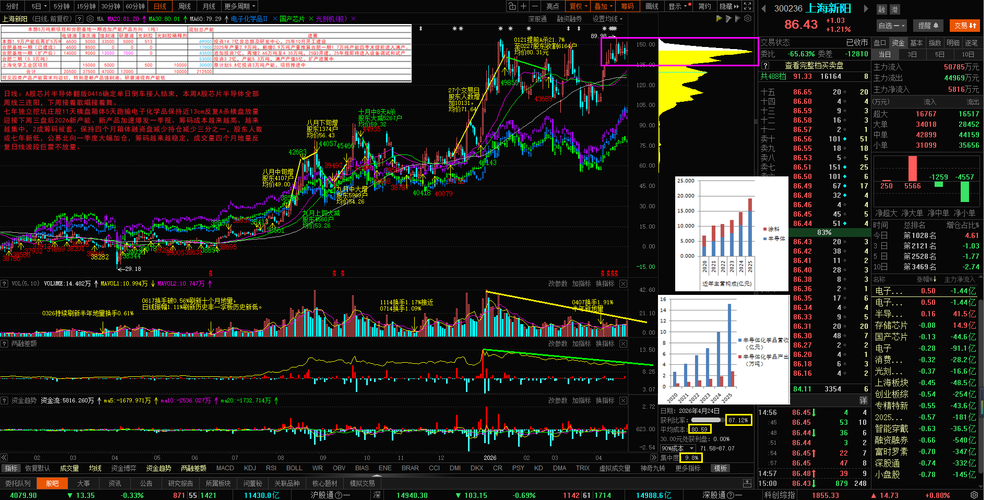Screen dimensions: 984x500
Task: Switch to the 资金 tab
Action: tap(898, 43)
